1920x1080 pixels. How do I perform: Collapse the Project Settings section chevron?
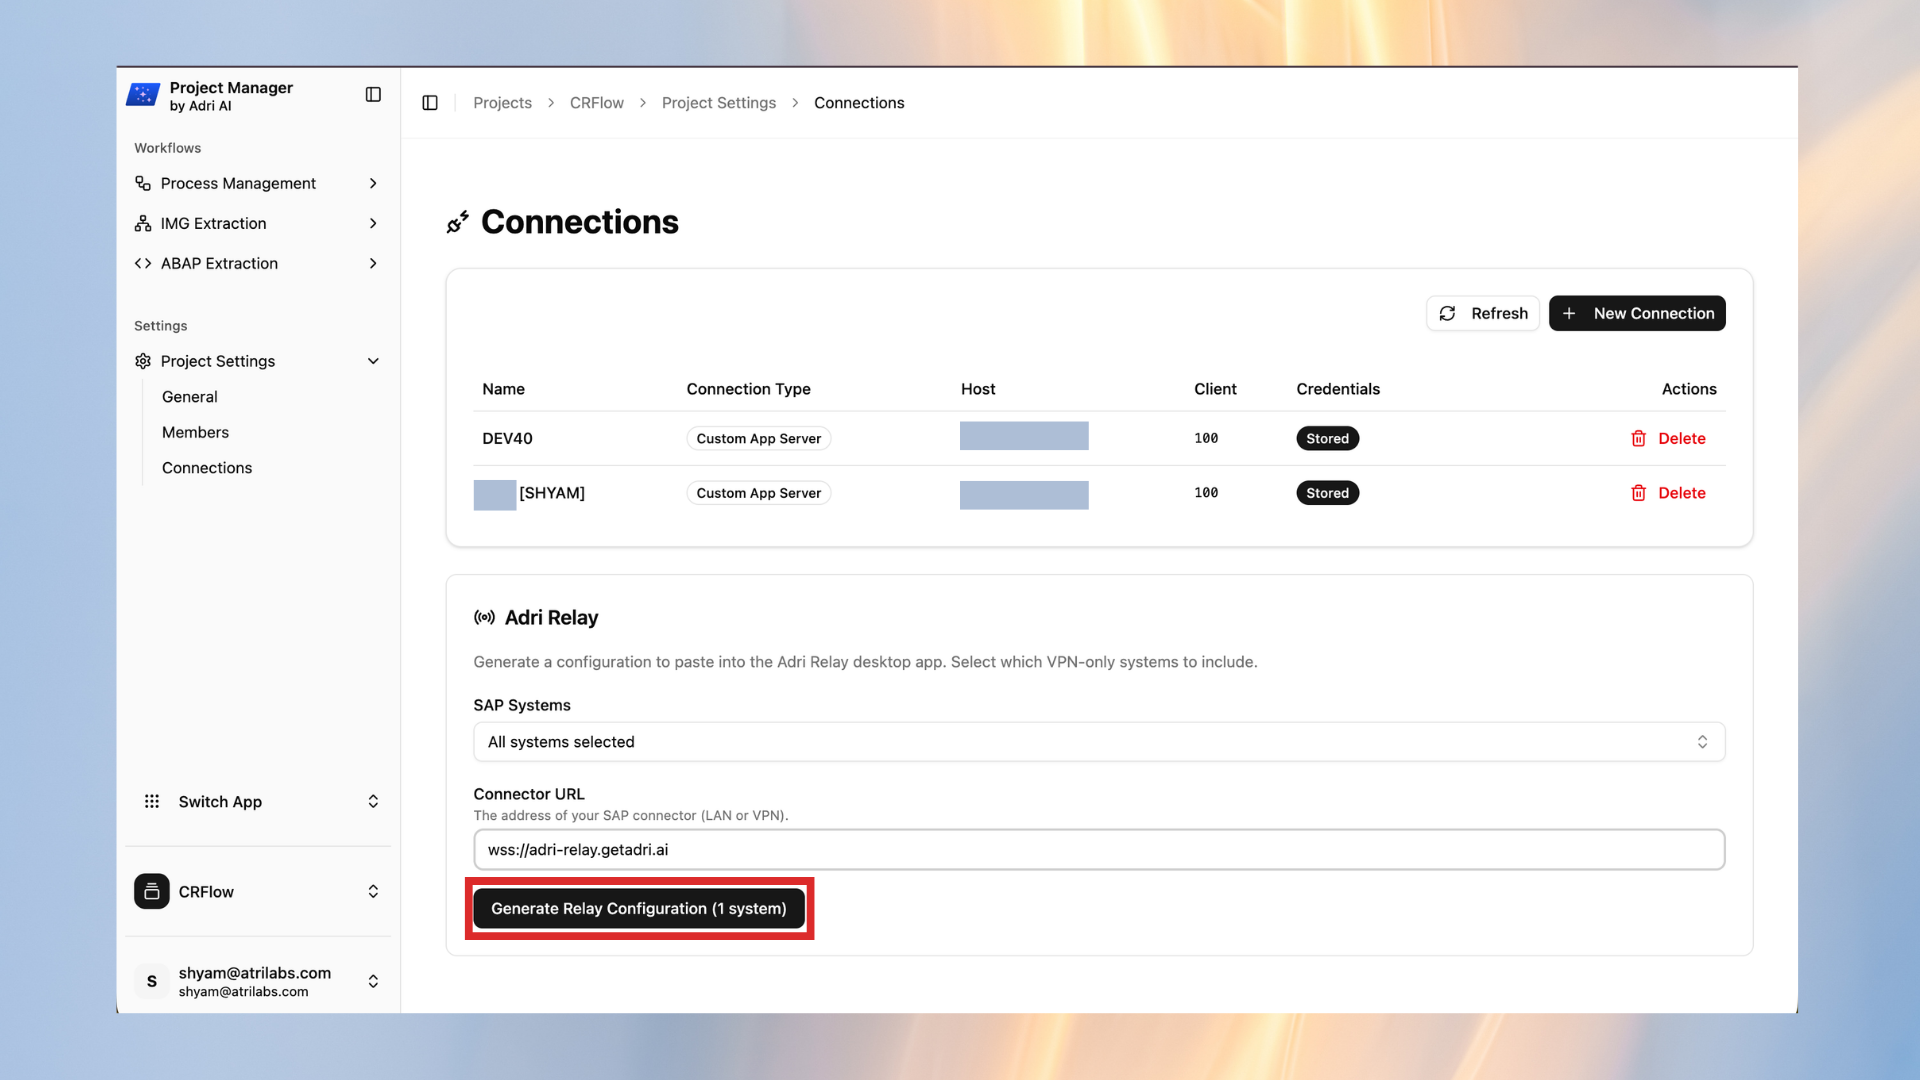(x=373, y=361)
